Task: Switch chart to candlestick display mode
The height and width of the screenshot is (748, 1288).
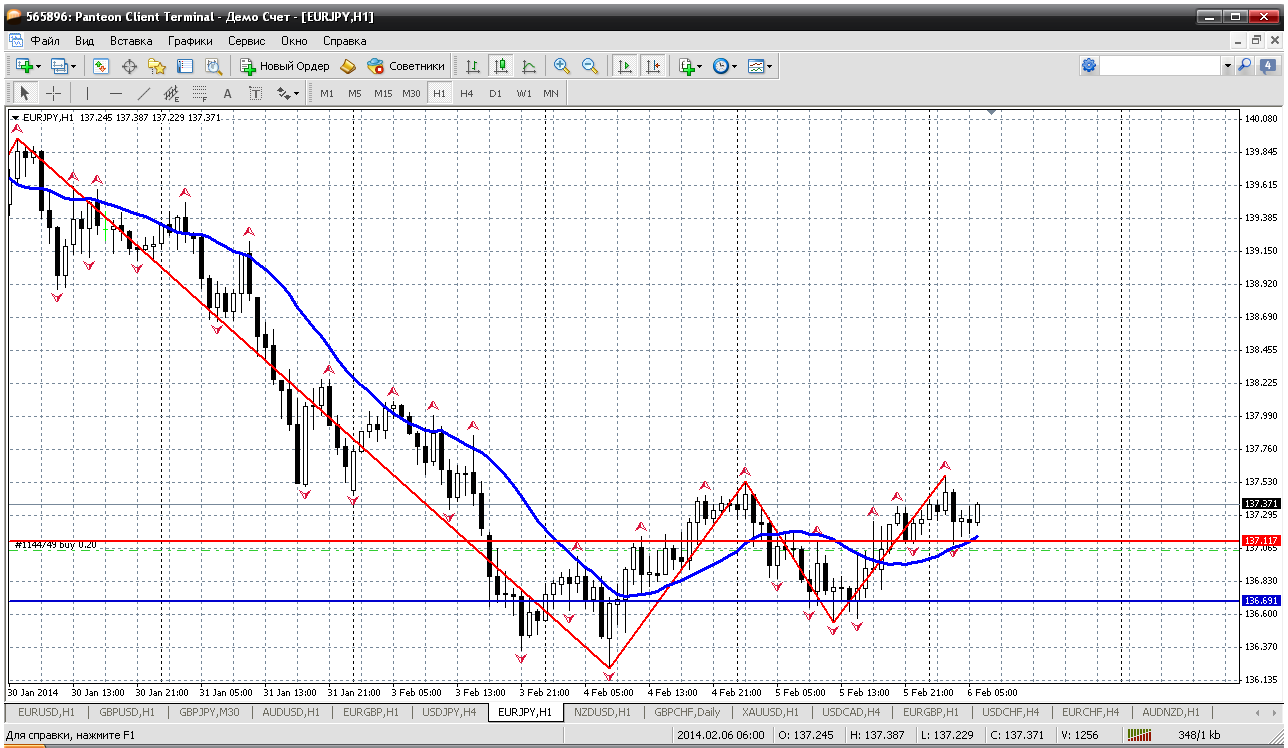Action: pos(501,66)
